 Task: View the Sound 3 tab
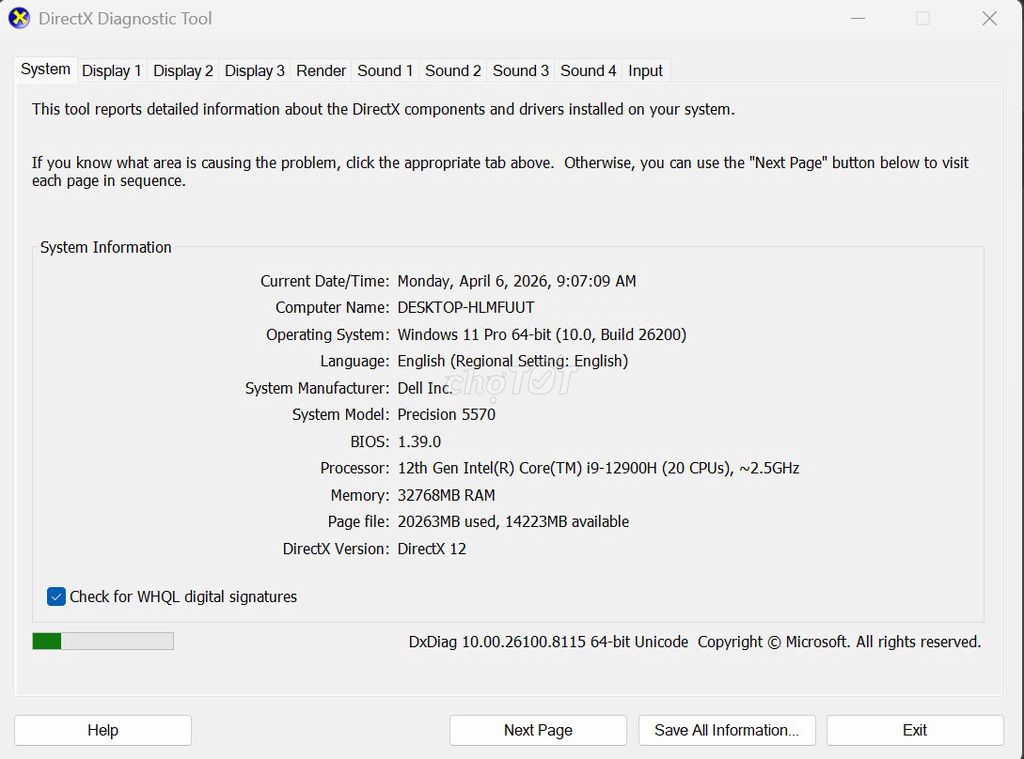tap(520, 70)
